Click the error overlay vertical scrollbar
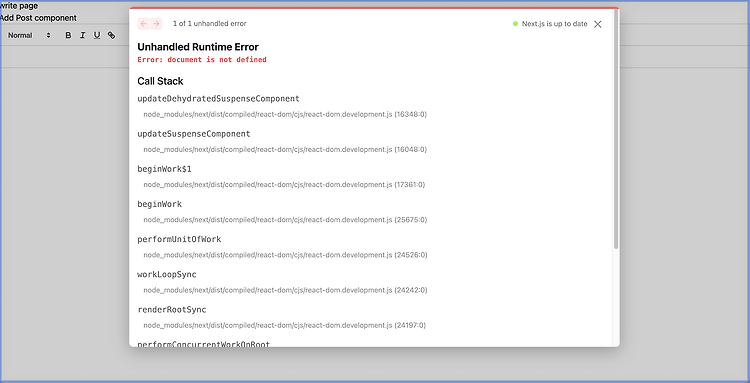The width and height of the screenshot is (750, 383). point(616,129)
